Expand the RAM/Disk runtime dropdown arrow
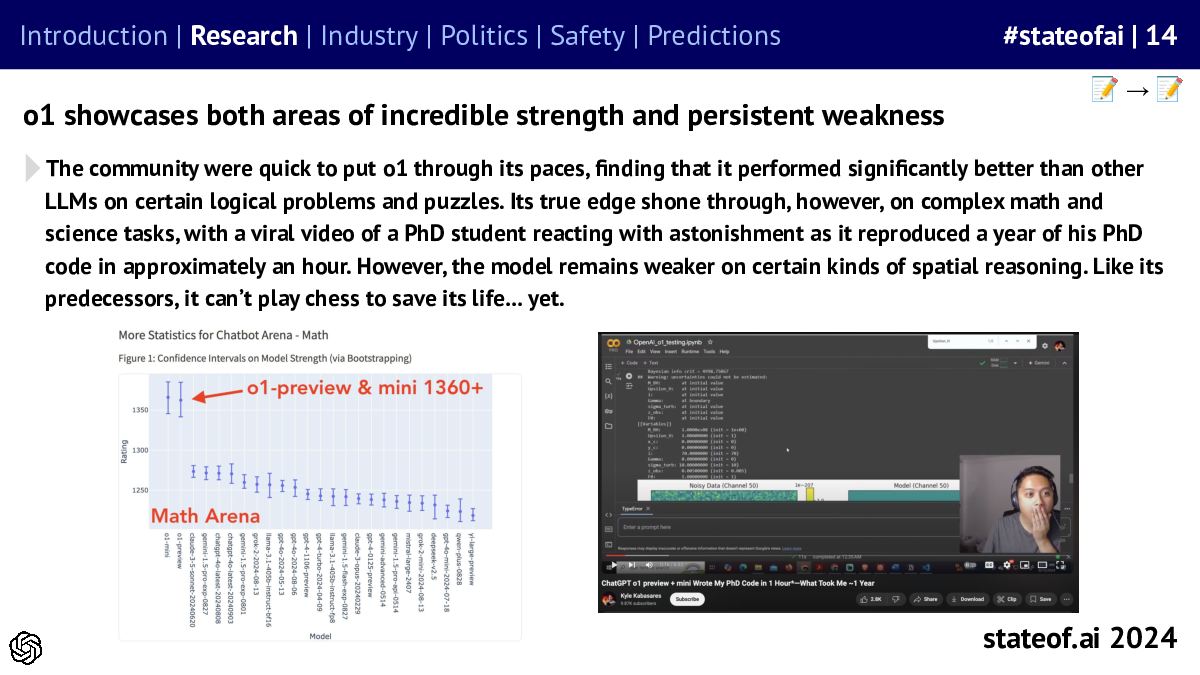 [x=1015, y=363]
